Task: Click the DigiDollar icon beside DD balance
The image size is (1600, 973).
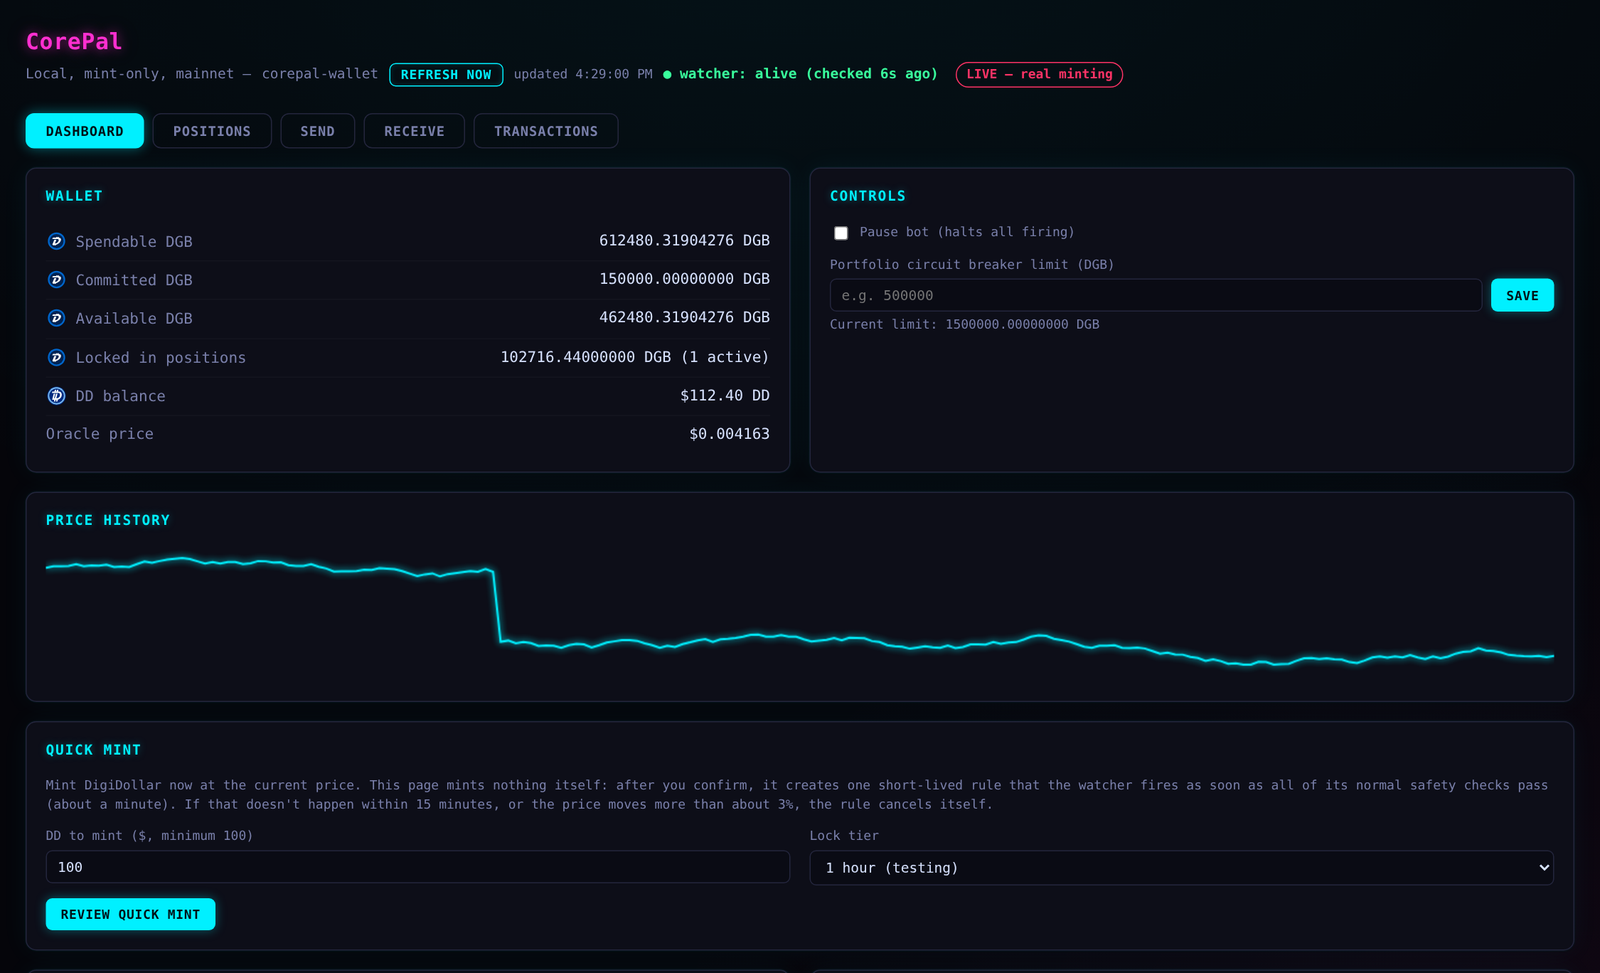Action: click(56, 396)
